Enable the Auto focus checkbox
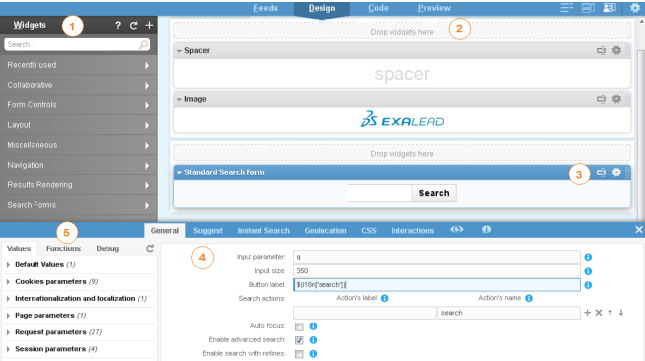645x361 pixels. pyautogui.click(x=299, y=326)
